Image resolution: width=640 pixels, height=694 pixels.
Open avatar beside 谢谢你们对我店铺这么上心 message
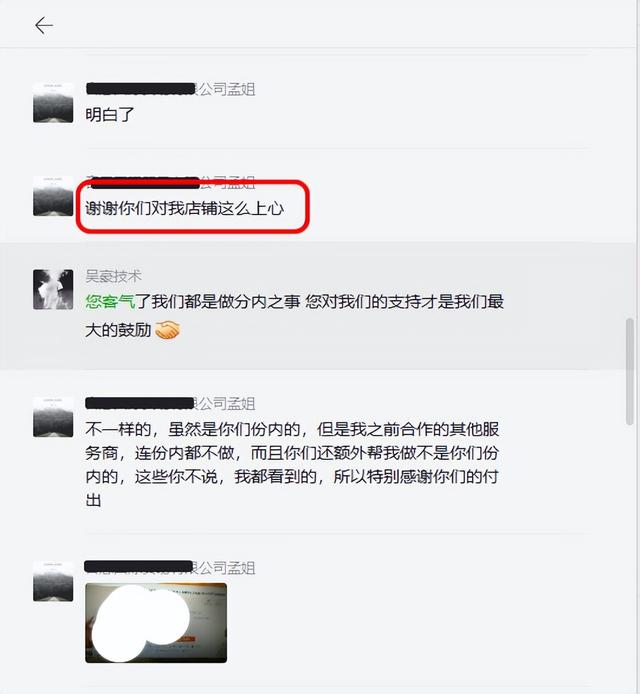pyautogui.click(x=53, y=196)
